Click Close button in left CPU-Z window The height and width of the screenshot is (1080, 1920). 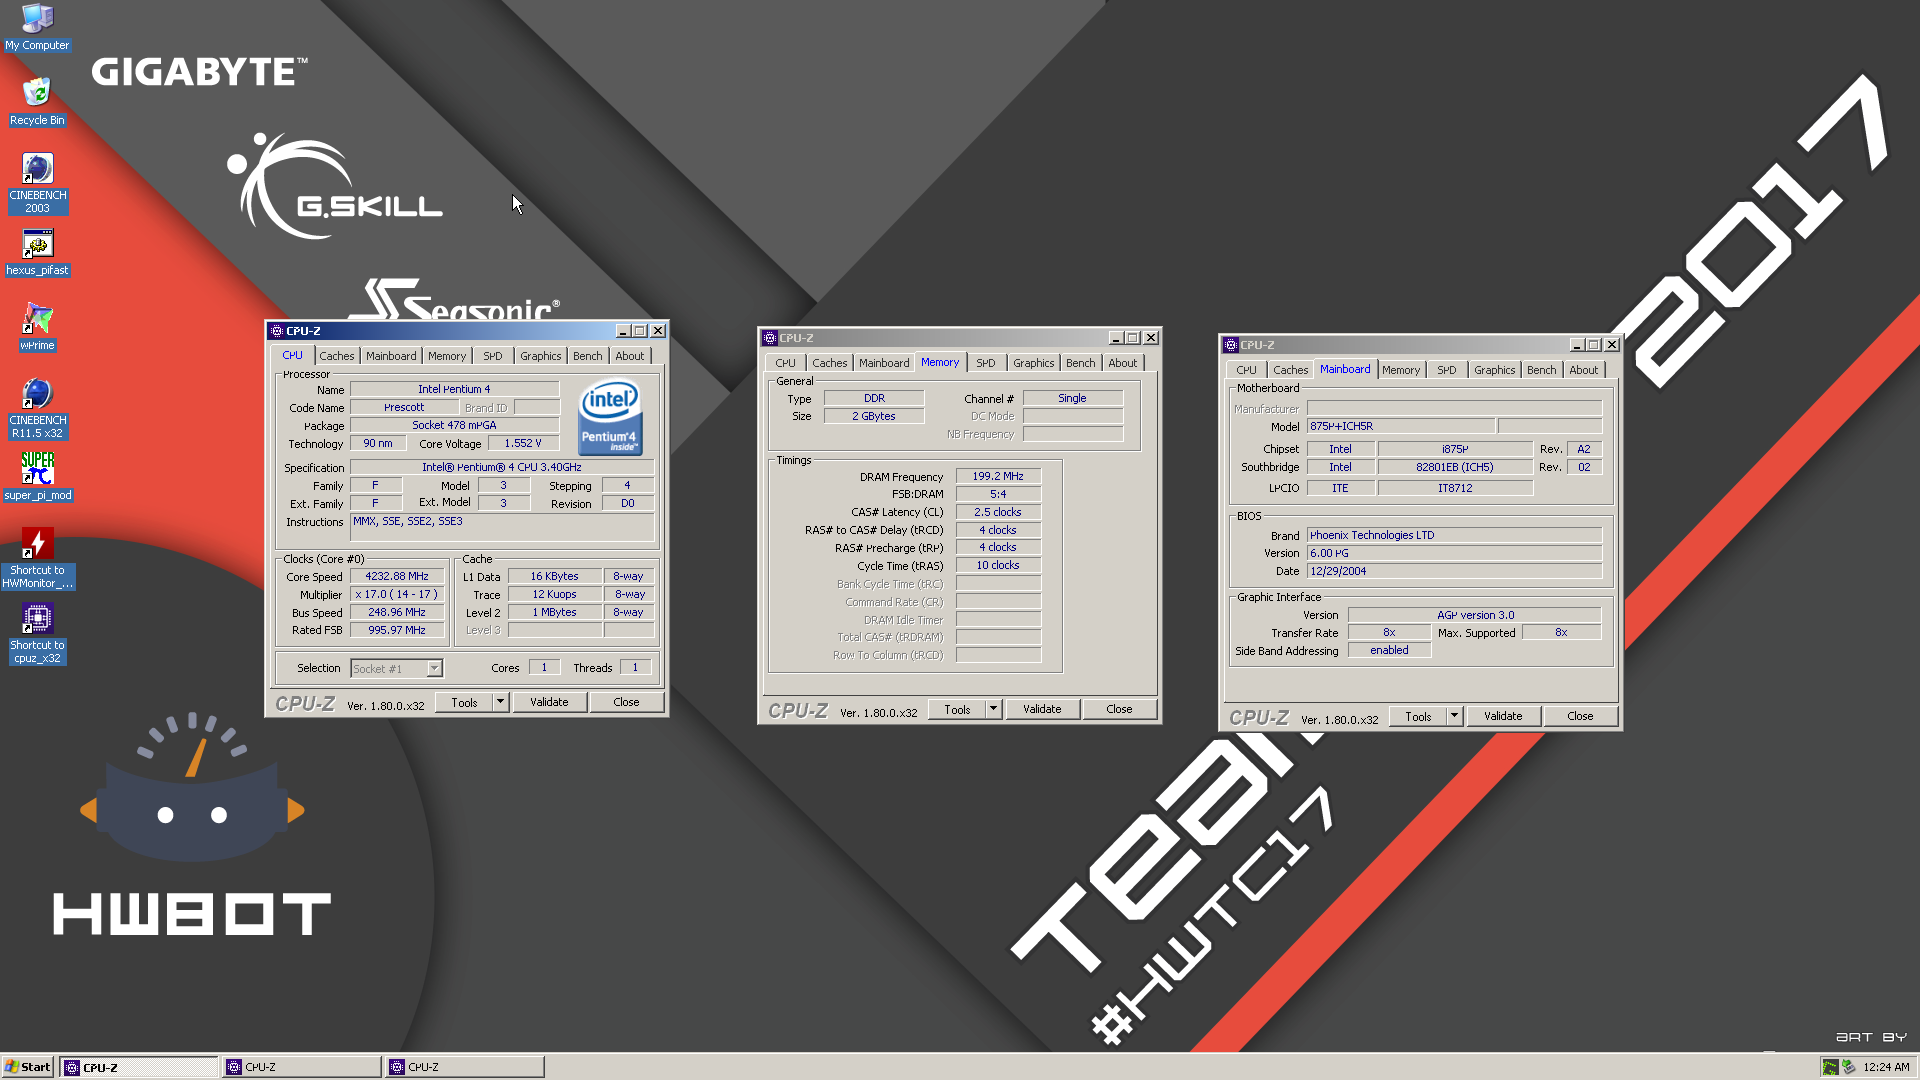pyautogui.click(x=626, y=702)
